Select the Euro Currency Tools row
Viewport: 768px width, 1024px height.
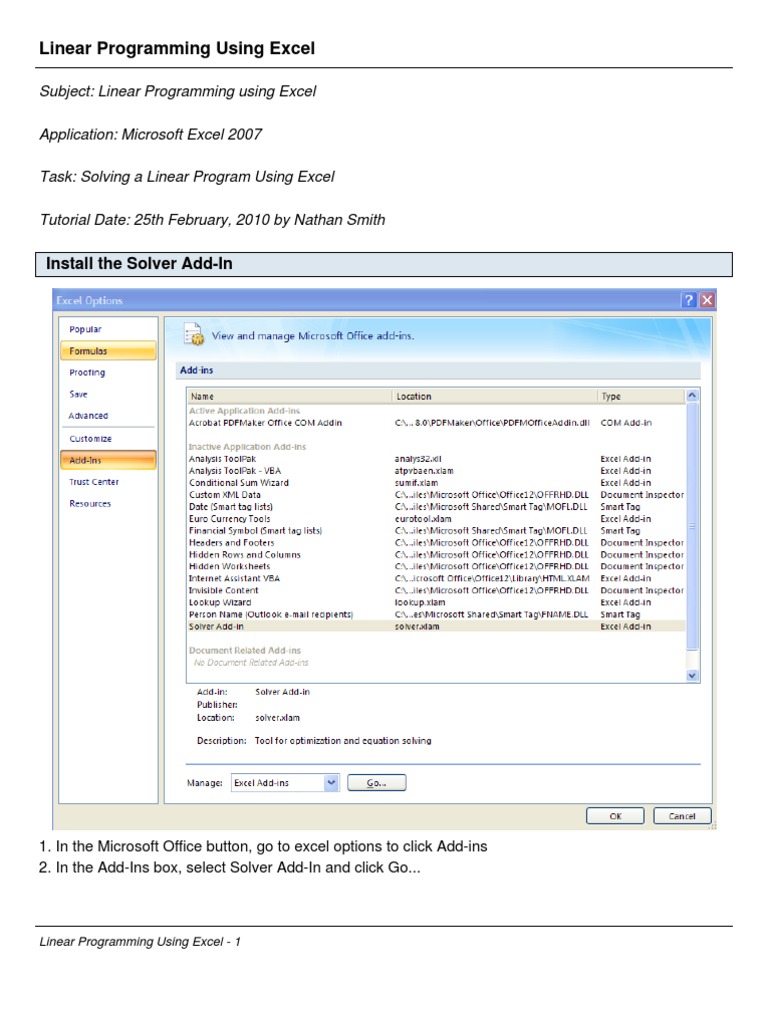[x=436, y=519]
